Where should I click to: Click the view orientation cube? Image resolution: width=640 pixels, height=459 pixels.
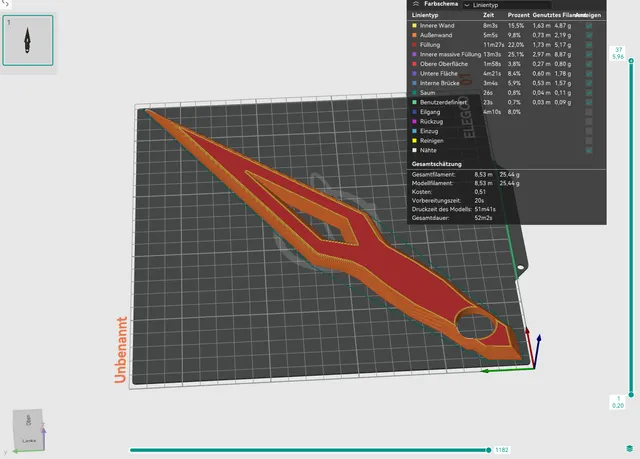(x=28, y=430)
